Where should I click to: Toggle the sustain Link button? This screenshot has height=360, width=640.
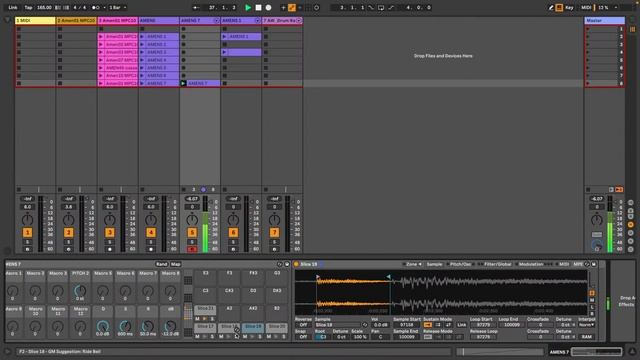[x=461, y=325]
